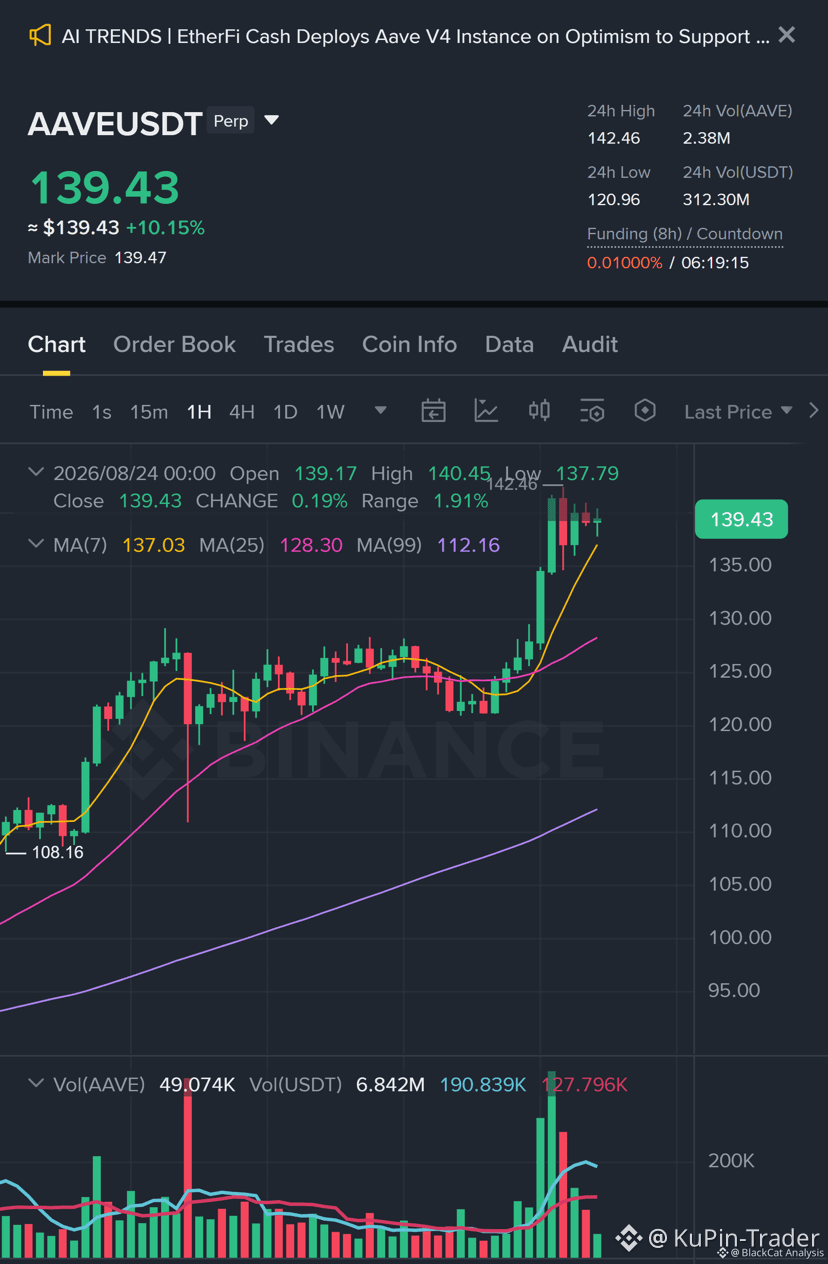Switch to the Order Book tab
This screenshot has width=828, height=1264.
pos(175,344)
